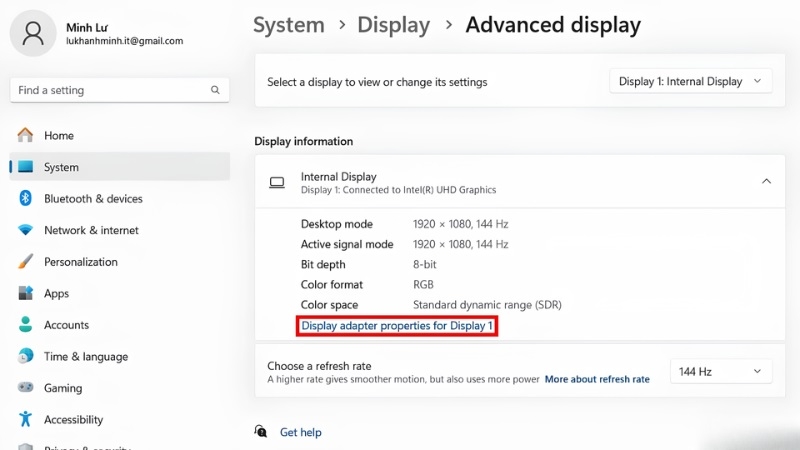Open Gaming settings
This screenshot has height=450, width=800.
[x=119, y=388]
